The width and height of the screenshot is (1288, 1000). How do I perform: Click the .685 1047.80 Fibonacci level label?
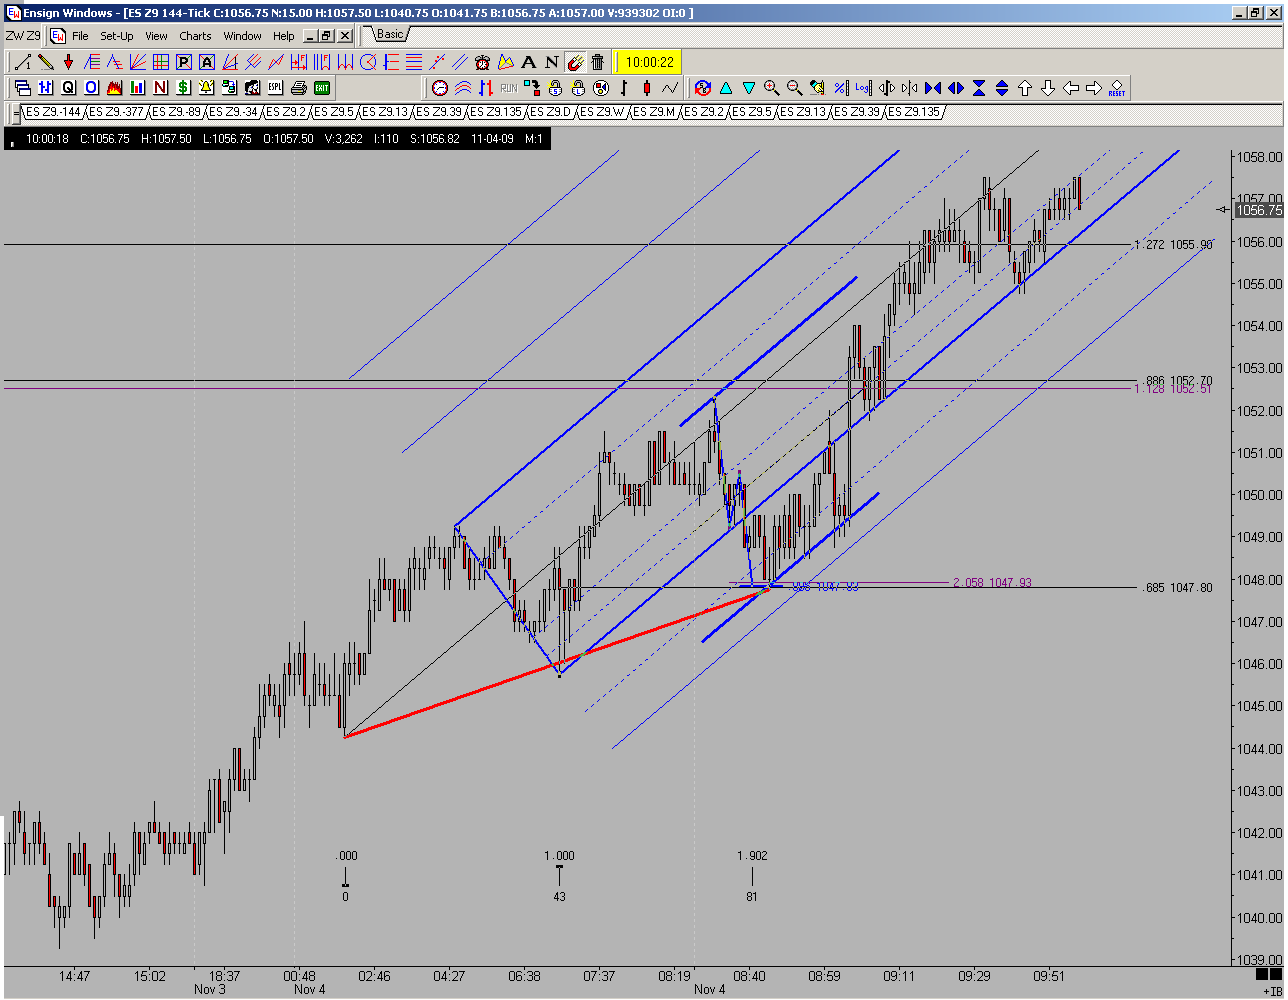1177,588
